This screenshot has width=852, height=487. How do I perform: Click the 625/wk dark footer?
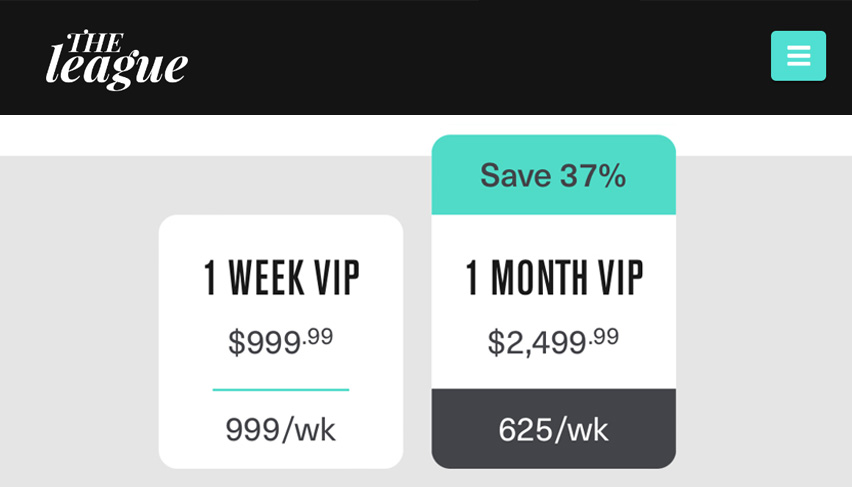click(554, 428)
